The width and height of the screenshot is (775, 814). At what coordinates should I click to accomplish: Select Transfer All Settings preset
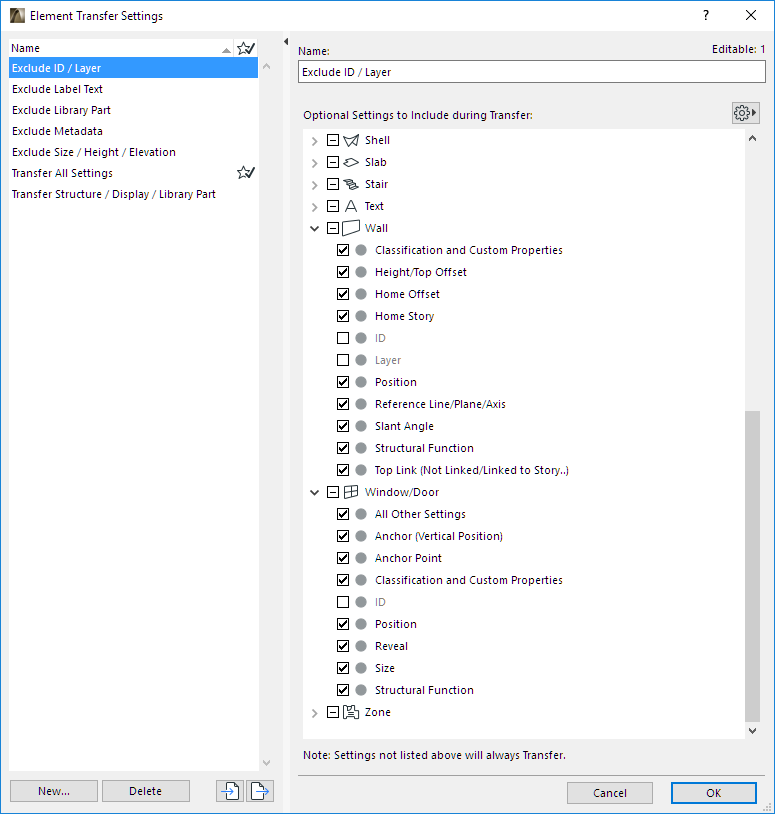(x=133, y=173)
